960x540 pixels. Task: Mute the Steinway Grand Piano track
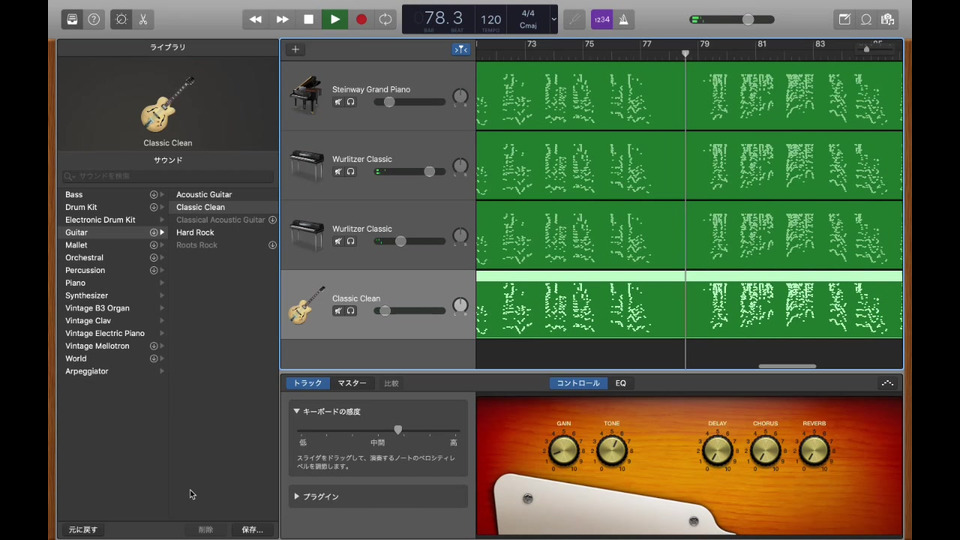click(338, 102)
